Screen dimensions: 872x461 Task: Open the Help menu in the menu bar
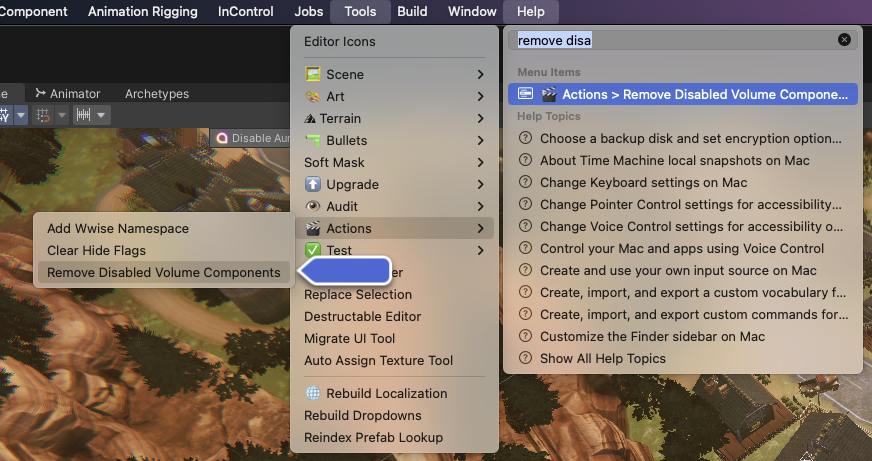531,12
